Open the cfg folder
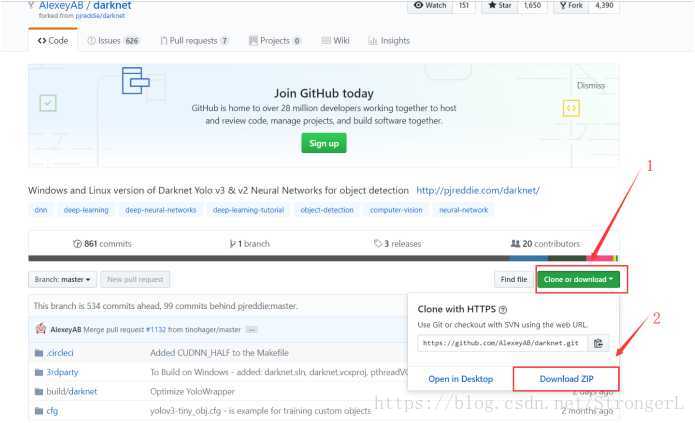This screenshot has height=423, width=695. point(52,411)
